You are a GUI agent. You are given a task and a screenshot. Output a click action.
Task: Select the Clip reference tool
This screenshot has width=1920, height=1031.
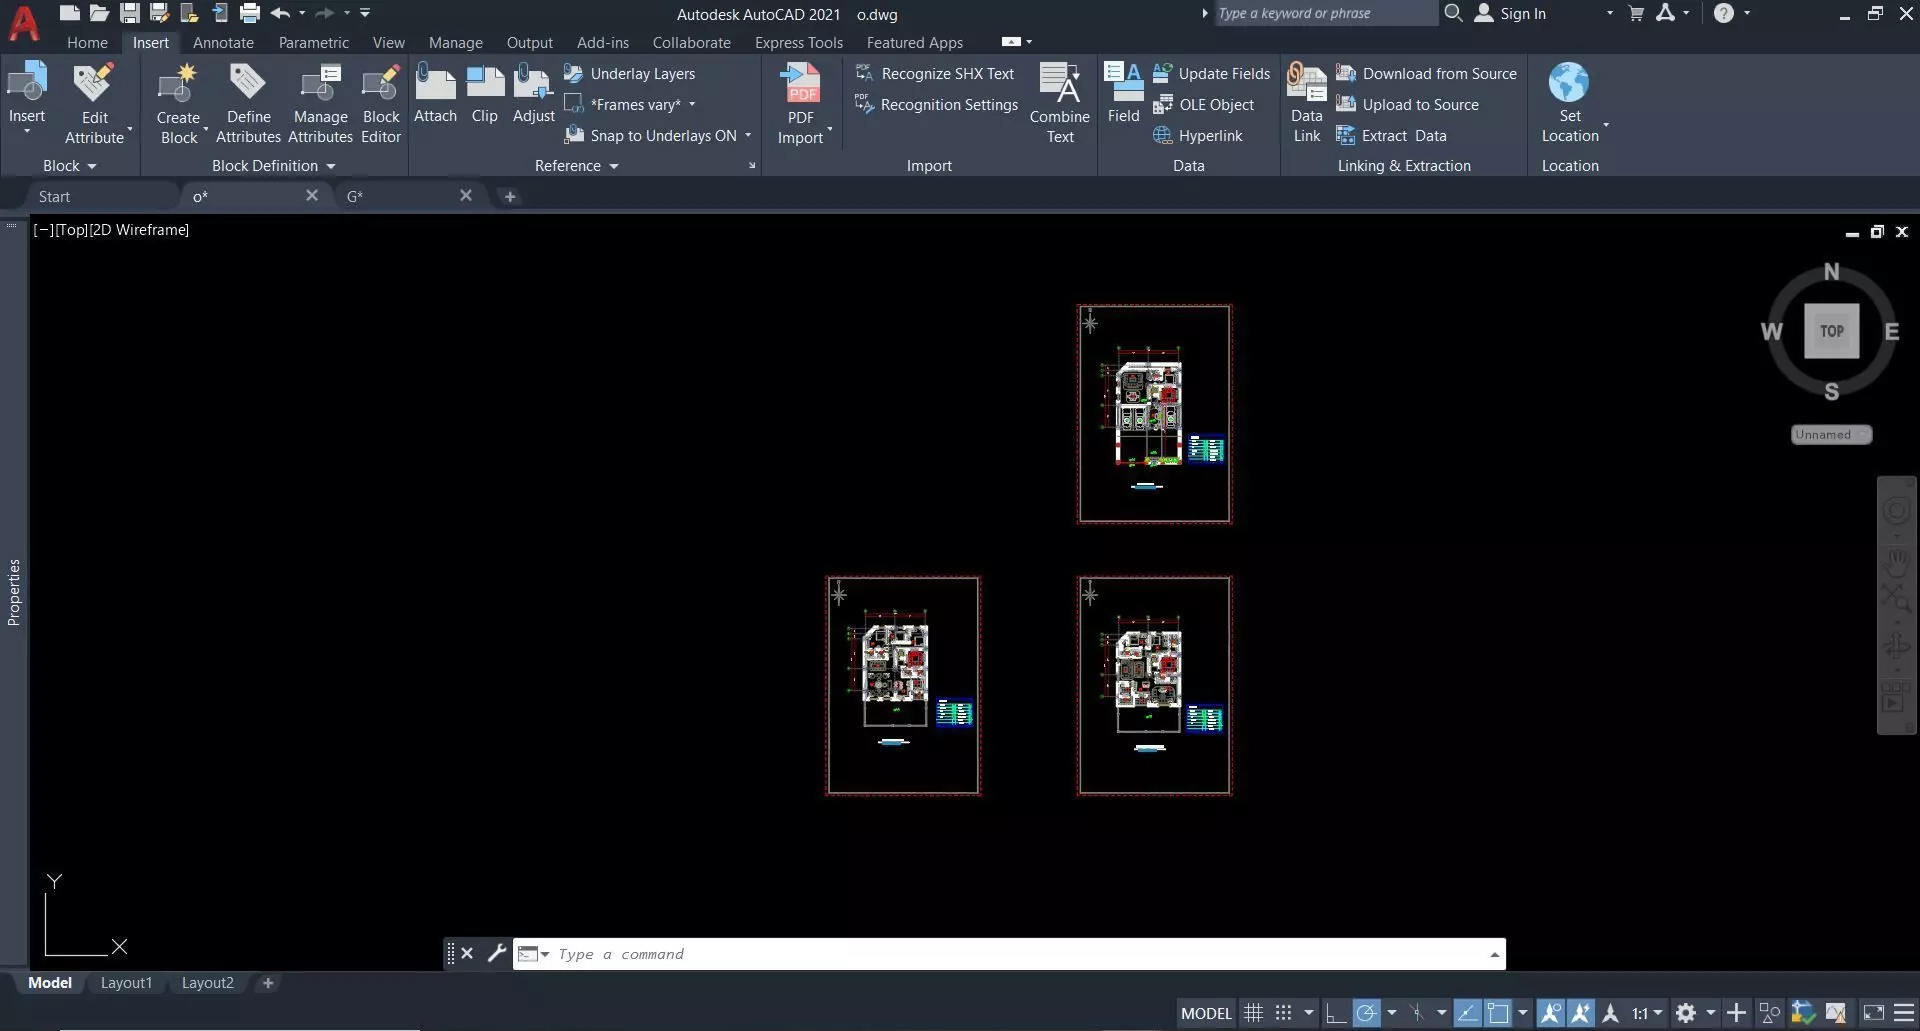click(485, 94)
